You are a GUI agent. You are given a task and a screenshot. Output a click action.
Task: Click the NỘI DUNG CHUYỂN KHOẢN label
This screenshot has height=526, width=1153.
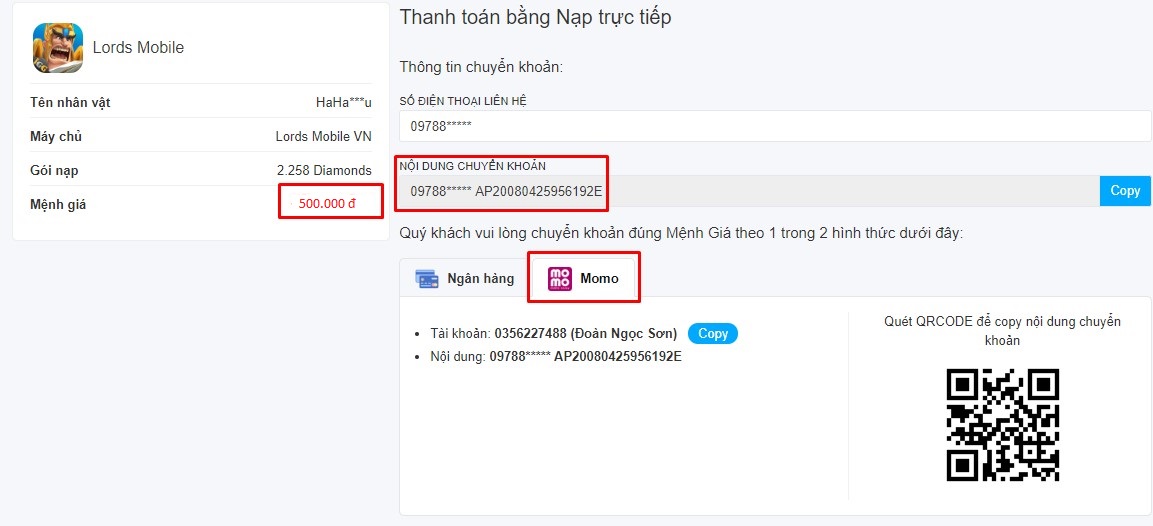pyautogui.click(x=473, y=166)
